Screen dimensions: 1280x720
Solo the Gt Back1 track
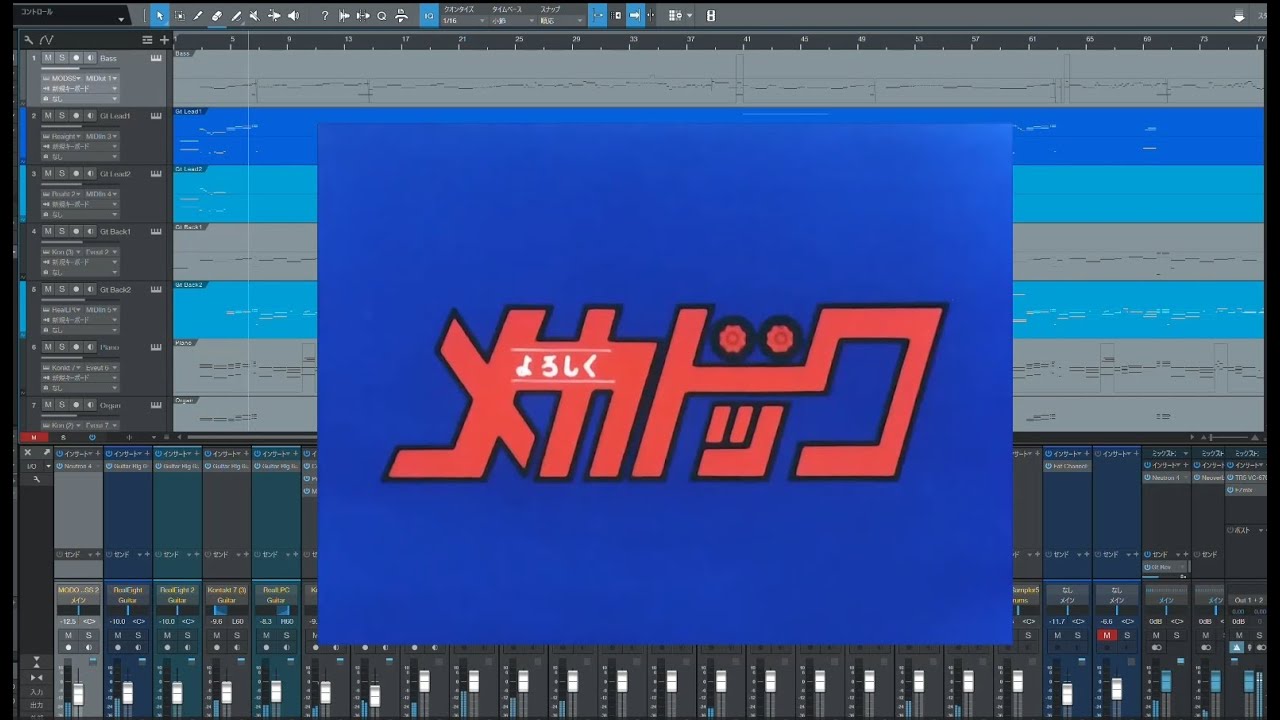coord(61,231)
